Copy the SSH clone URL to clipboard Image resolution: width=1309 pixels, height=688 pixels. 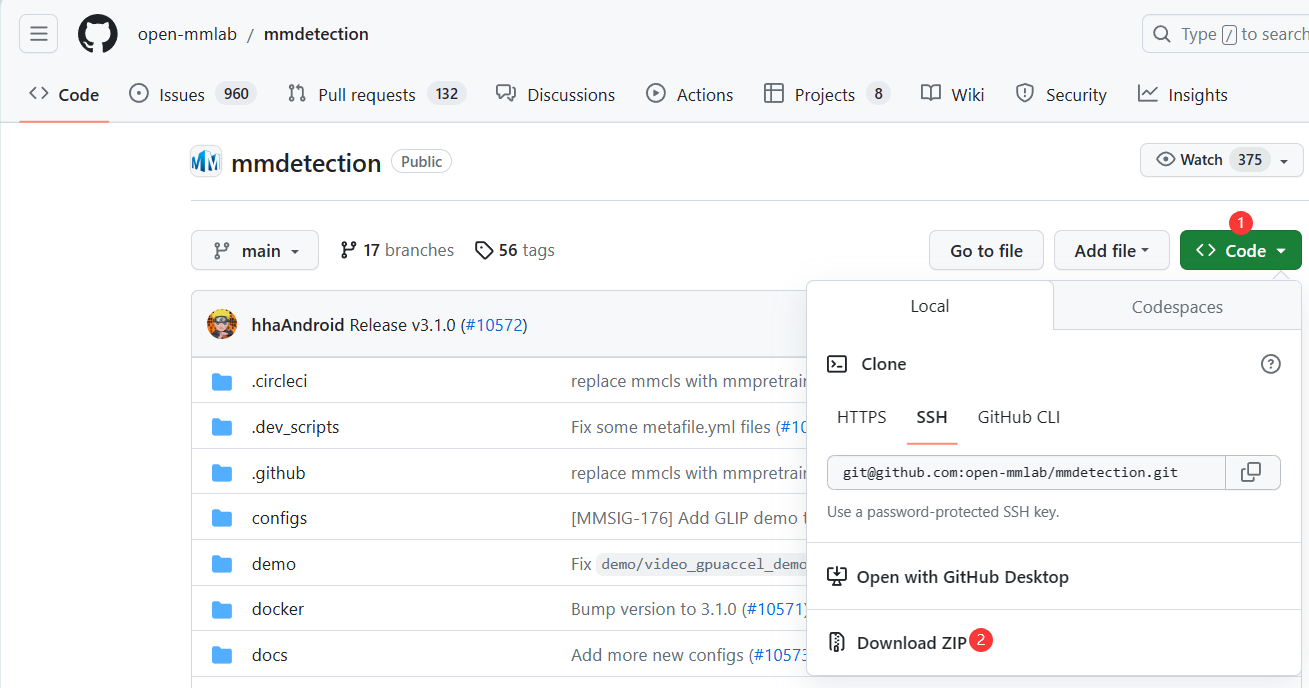(x=1251, y=472)
